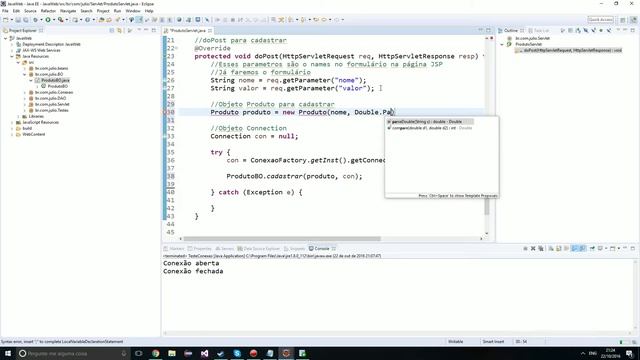640x360 pixels.
Task: Click the Open Type toolbar icon
Action: (x=102, y=20)
